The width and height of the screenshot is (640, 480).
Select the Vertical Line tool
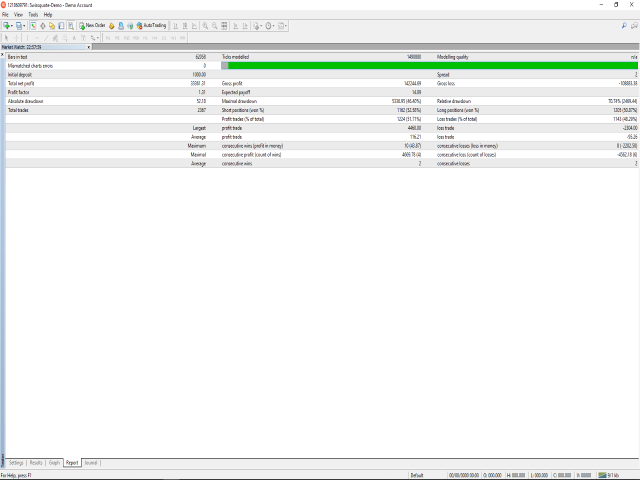pos(27,38)
